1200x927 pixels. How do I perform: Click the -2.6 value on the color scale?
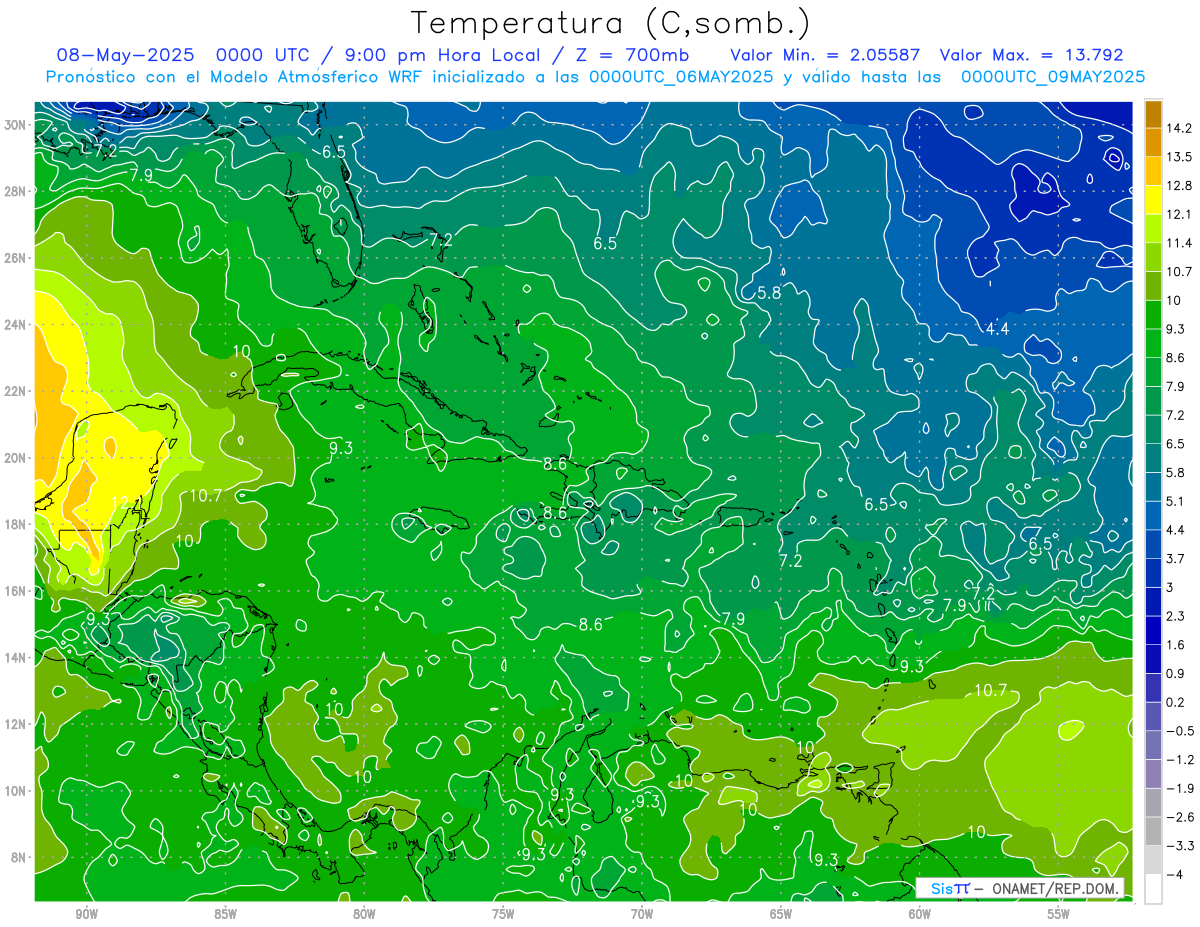[x=1180, y=817]
